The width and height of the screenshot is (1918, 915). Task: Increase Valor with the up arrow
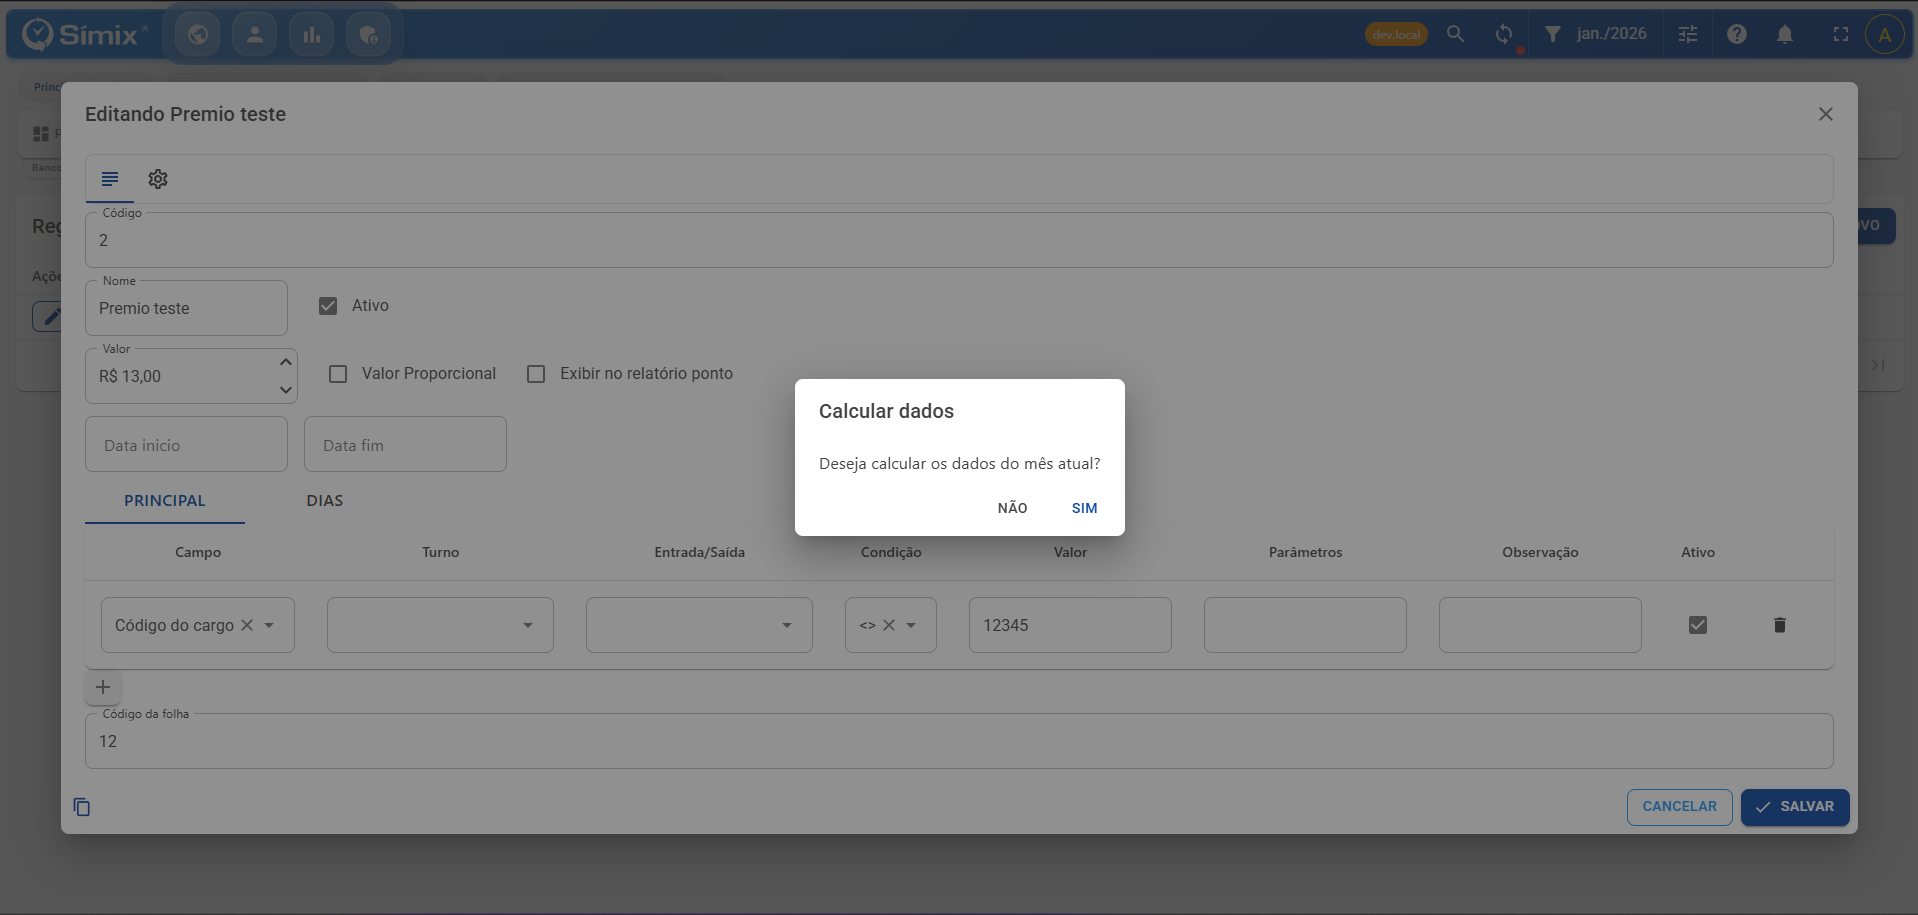286,362
